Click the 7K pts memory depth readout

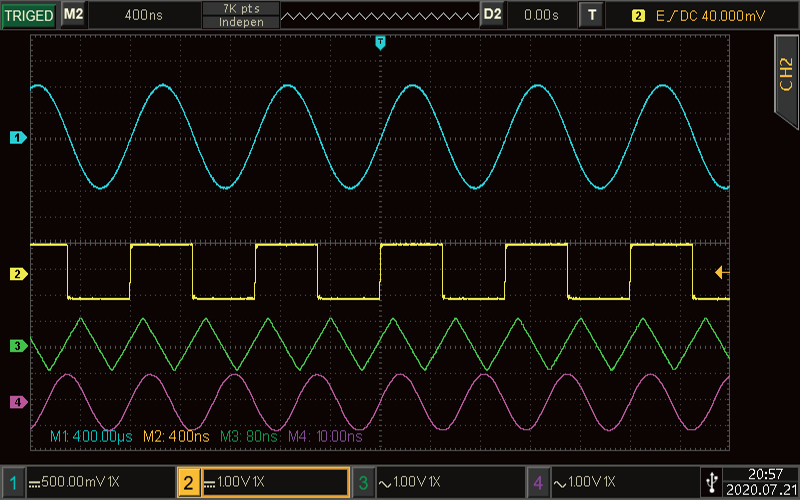click(241, 8)
